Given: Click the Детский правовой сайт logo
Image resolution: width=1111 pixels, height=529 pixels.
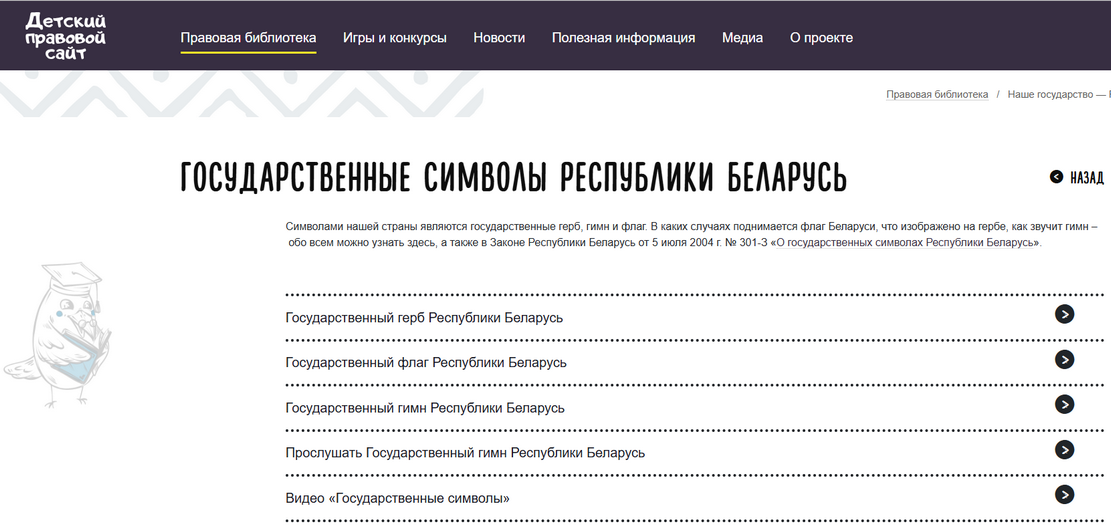Looking at the screenshot, I should pyautogui.click(x=66, y=36).
